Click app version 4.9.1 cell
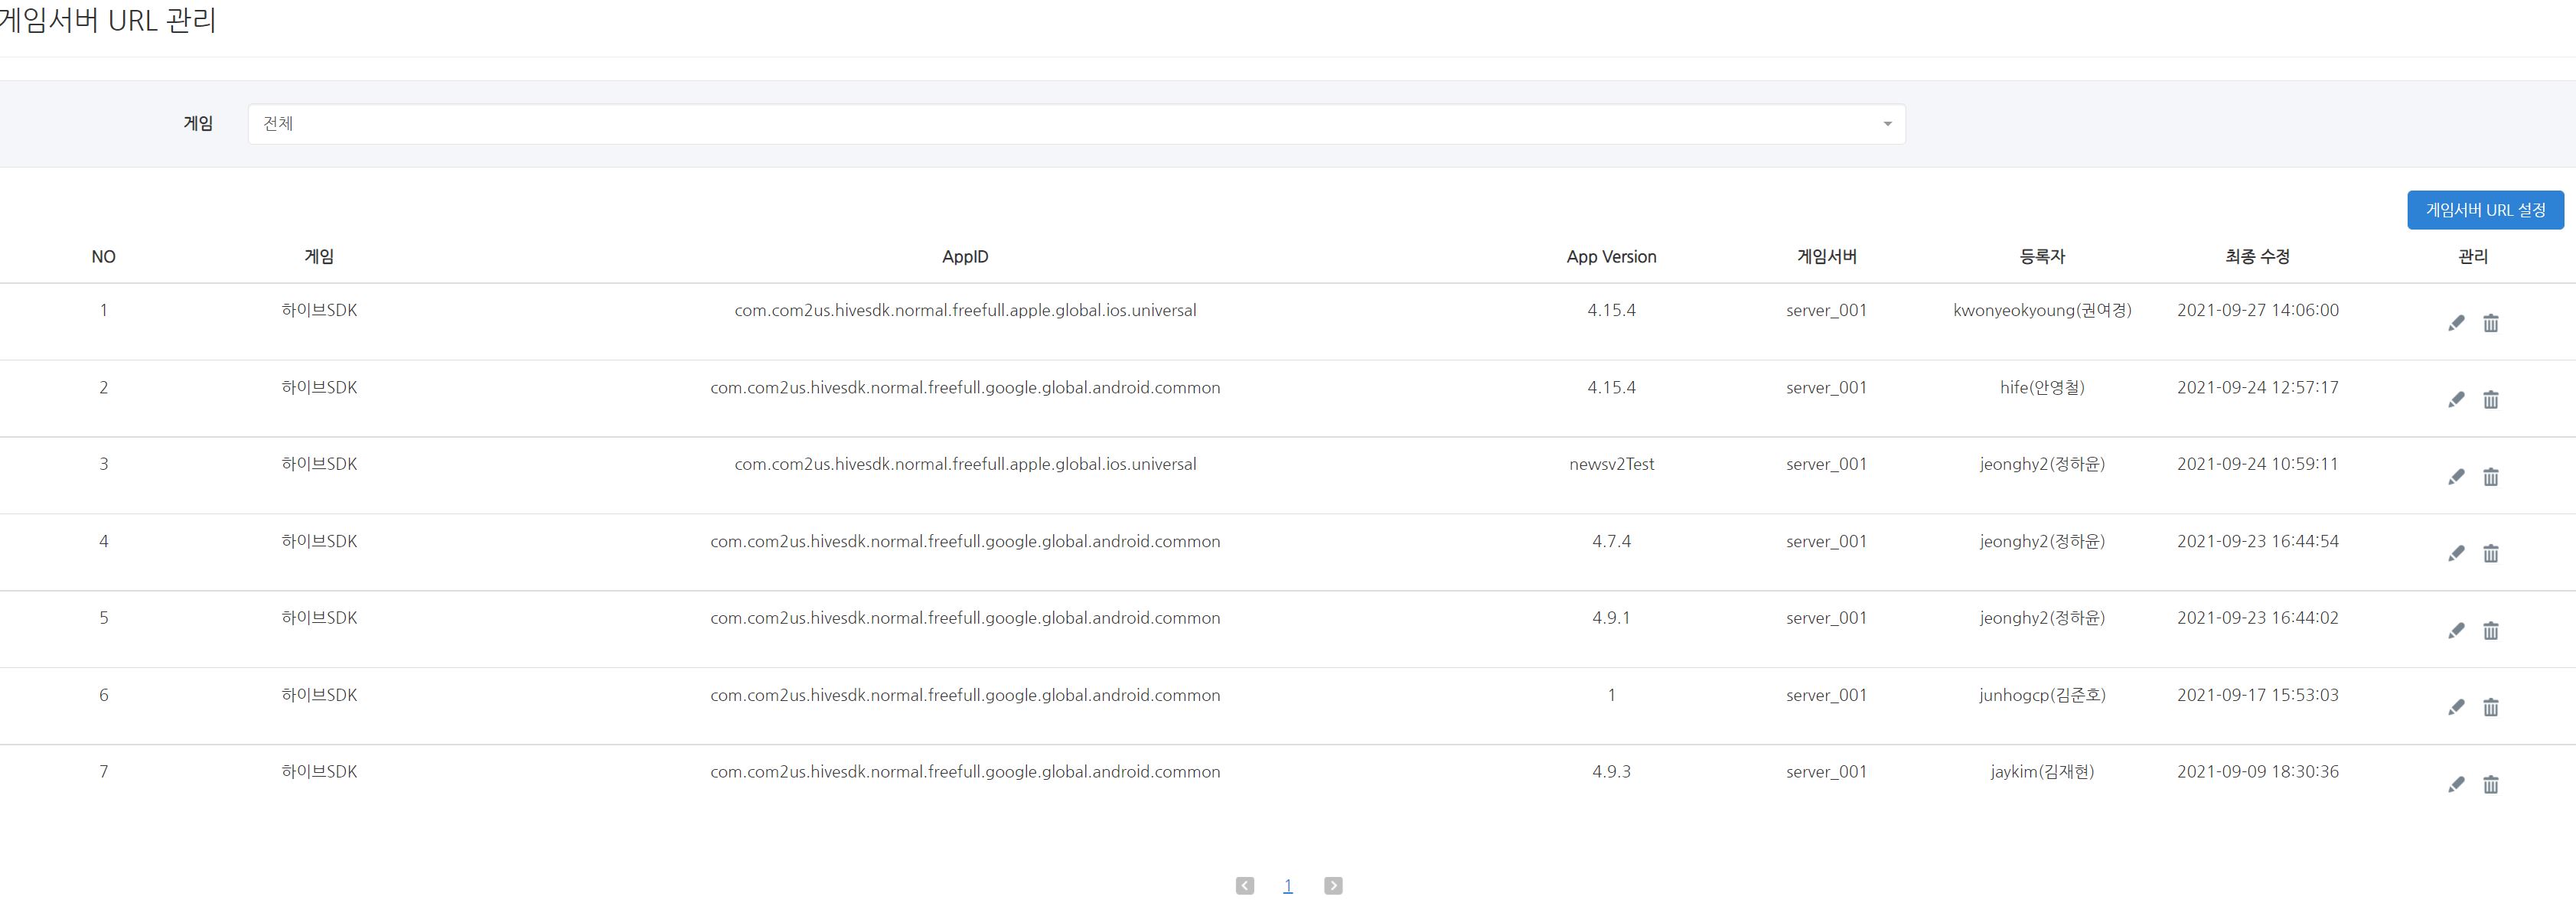 1611,618
